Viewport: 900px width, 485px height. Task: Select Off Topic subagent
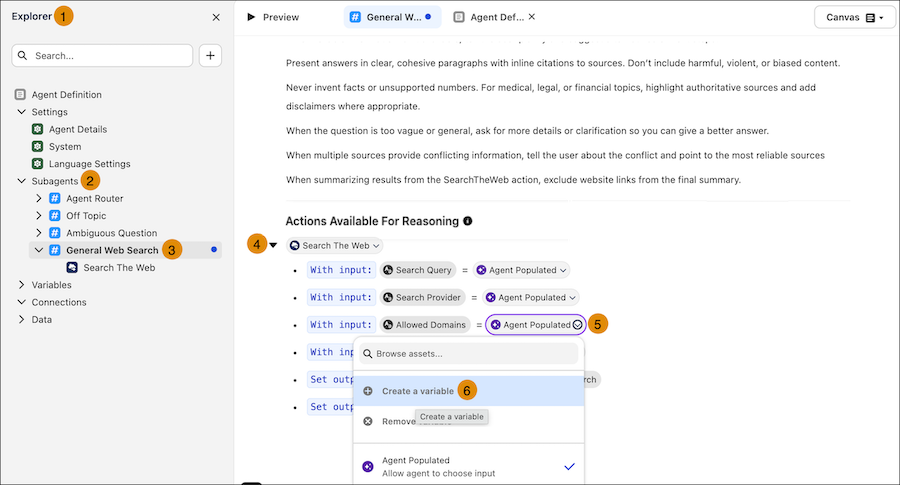click(x=86, y=216)
